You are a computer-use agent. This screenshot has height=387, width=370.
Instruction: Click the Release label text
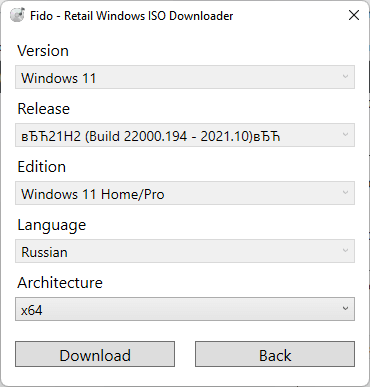pyautogui.click(x=44, y=109)
